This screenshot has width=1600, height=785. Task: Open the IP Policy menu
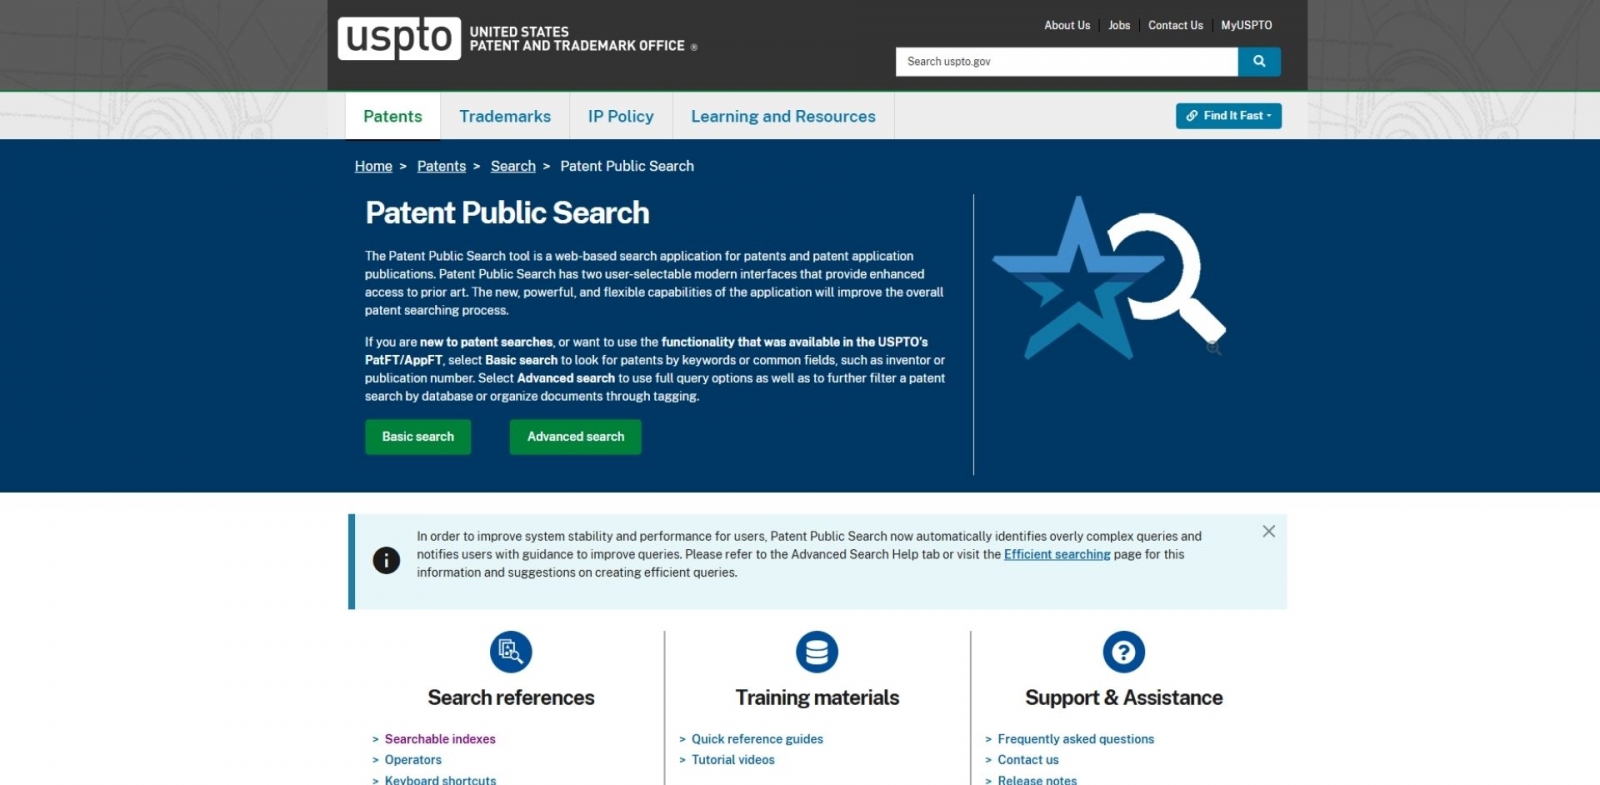[x=621, y=116]
